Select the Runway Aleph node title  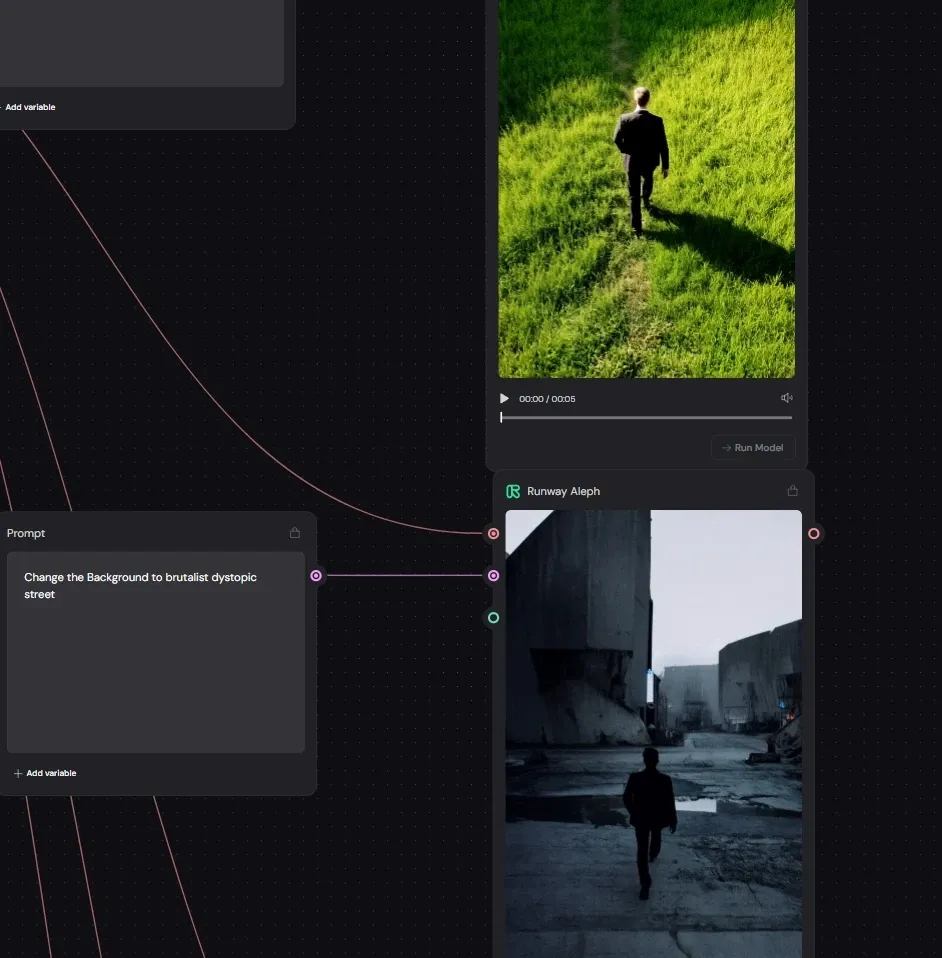point(563,491)
